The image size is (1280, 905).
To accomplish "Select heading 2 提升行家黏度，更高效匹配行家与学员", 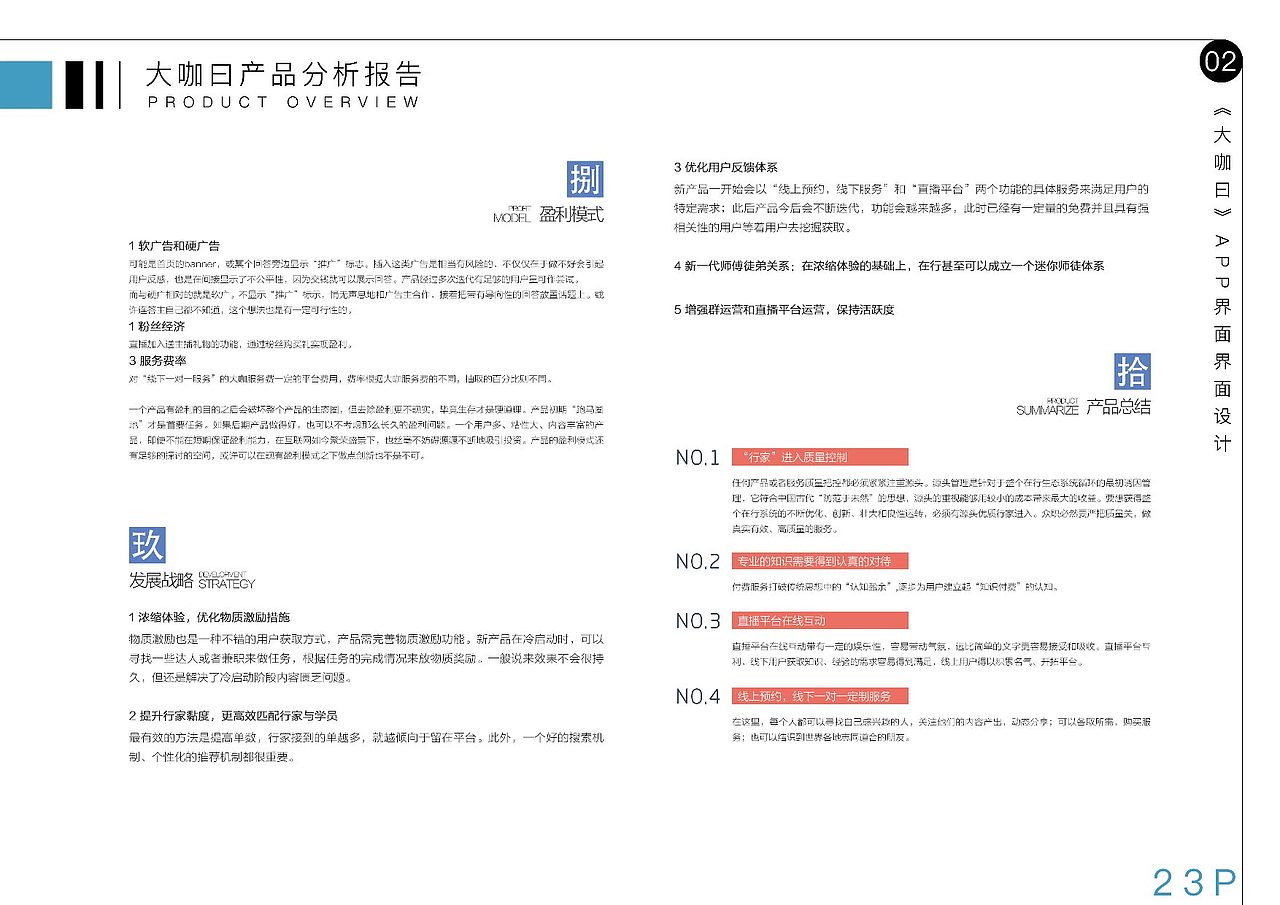I will coord(232,715).
